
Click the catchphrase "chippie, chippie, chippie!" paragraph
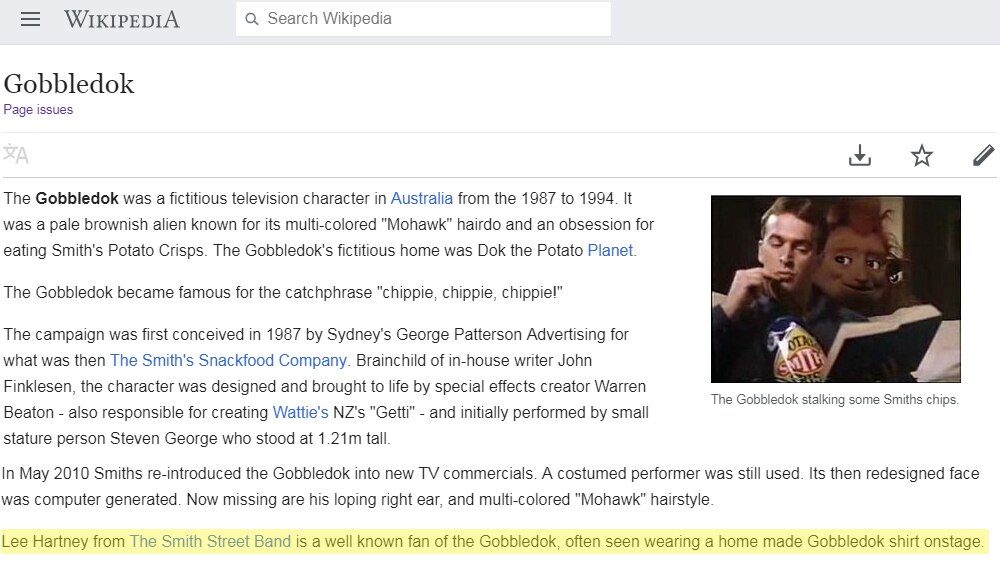(x=283, y=293)
